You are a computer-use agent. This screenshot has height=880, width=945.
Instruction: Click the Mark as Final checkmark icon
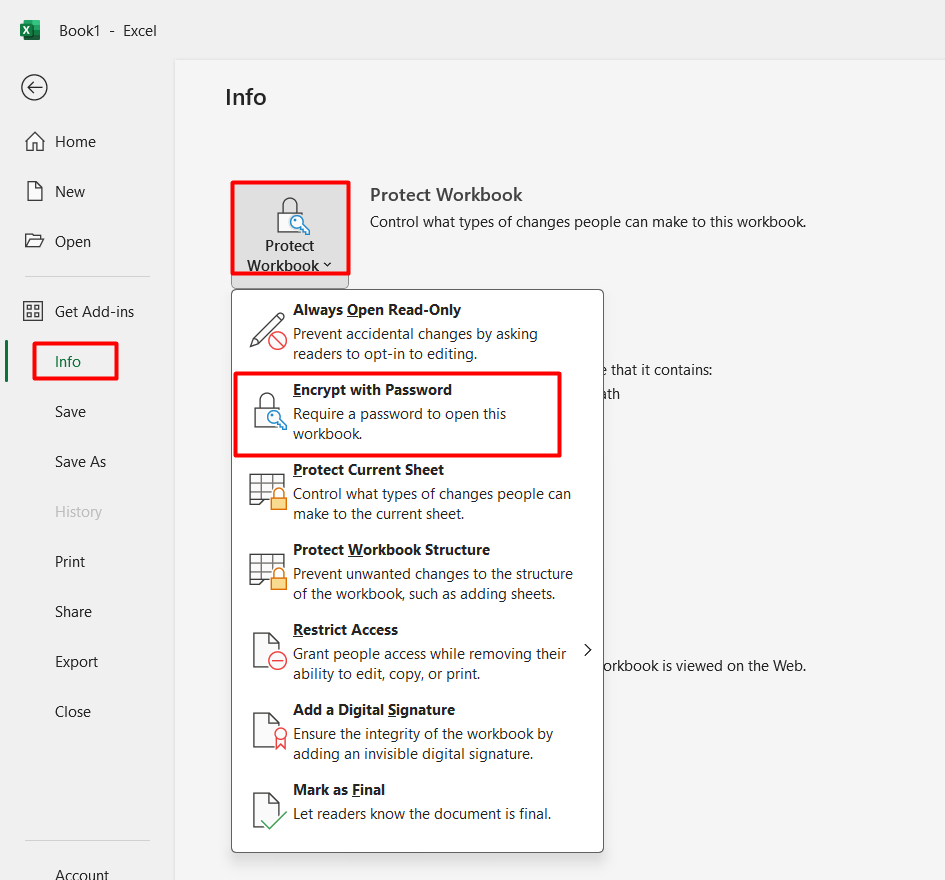pyautogui.click(x=267, y=810)
